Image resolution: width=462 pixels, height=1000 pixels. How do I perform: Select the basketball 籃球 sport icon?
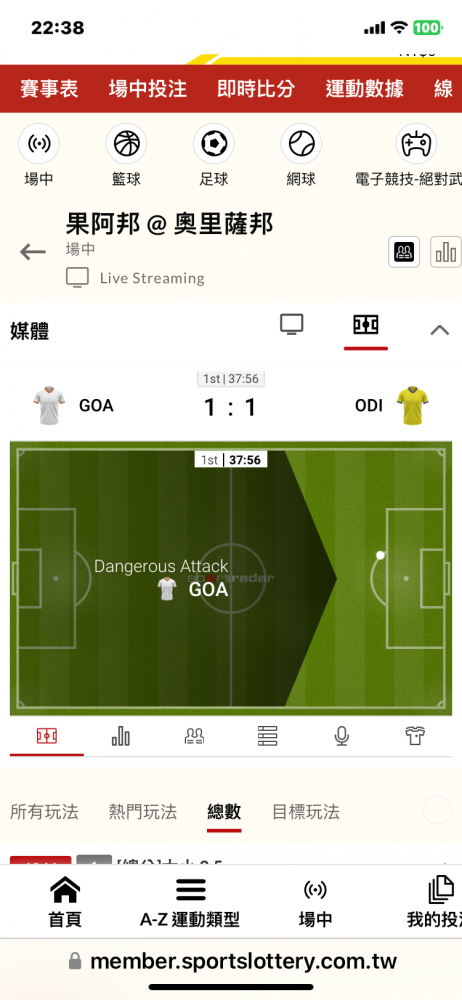126,144
